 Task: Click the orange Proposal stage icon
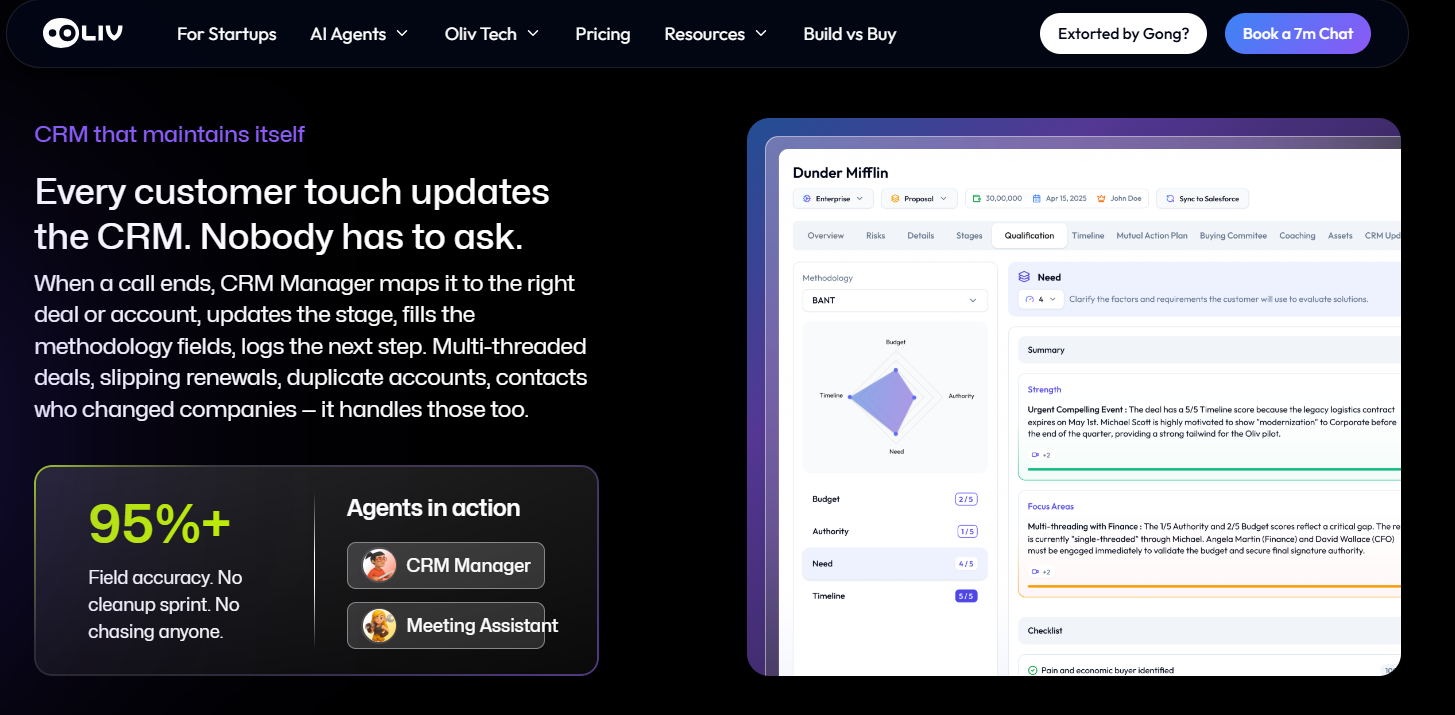[x=895, y=199]
